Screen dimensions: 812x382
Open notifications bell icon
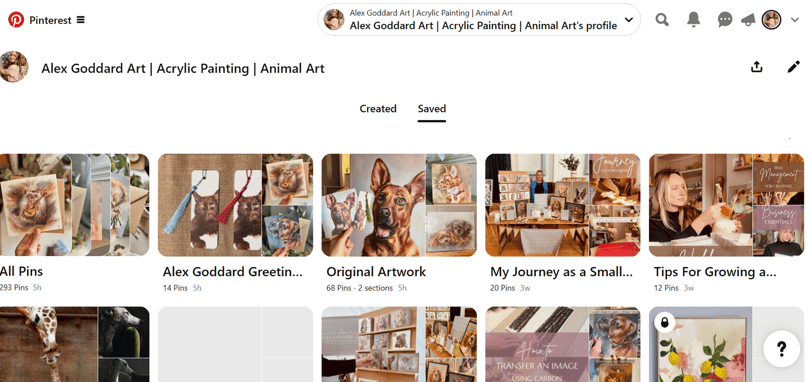[693, 20]
